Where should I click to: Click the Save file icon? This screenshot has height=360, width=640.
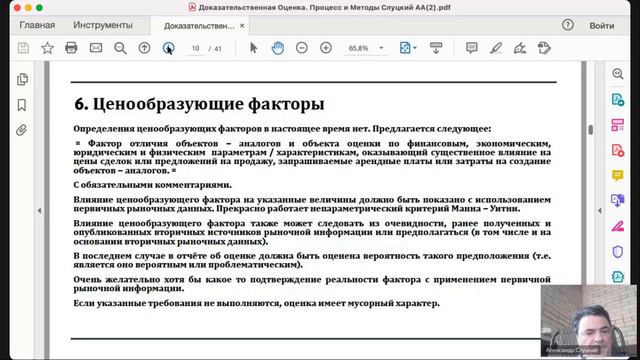23,48
